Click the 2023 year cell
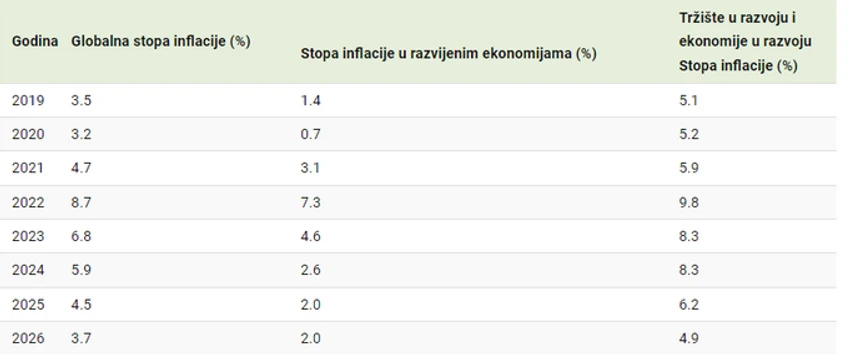 pos(28,237)
